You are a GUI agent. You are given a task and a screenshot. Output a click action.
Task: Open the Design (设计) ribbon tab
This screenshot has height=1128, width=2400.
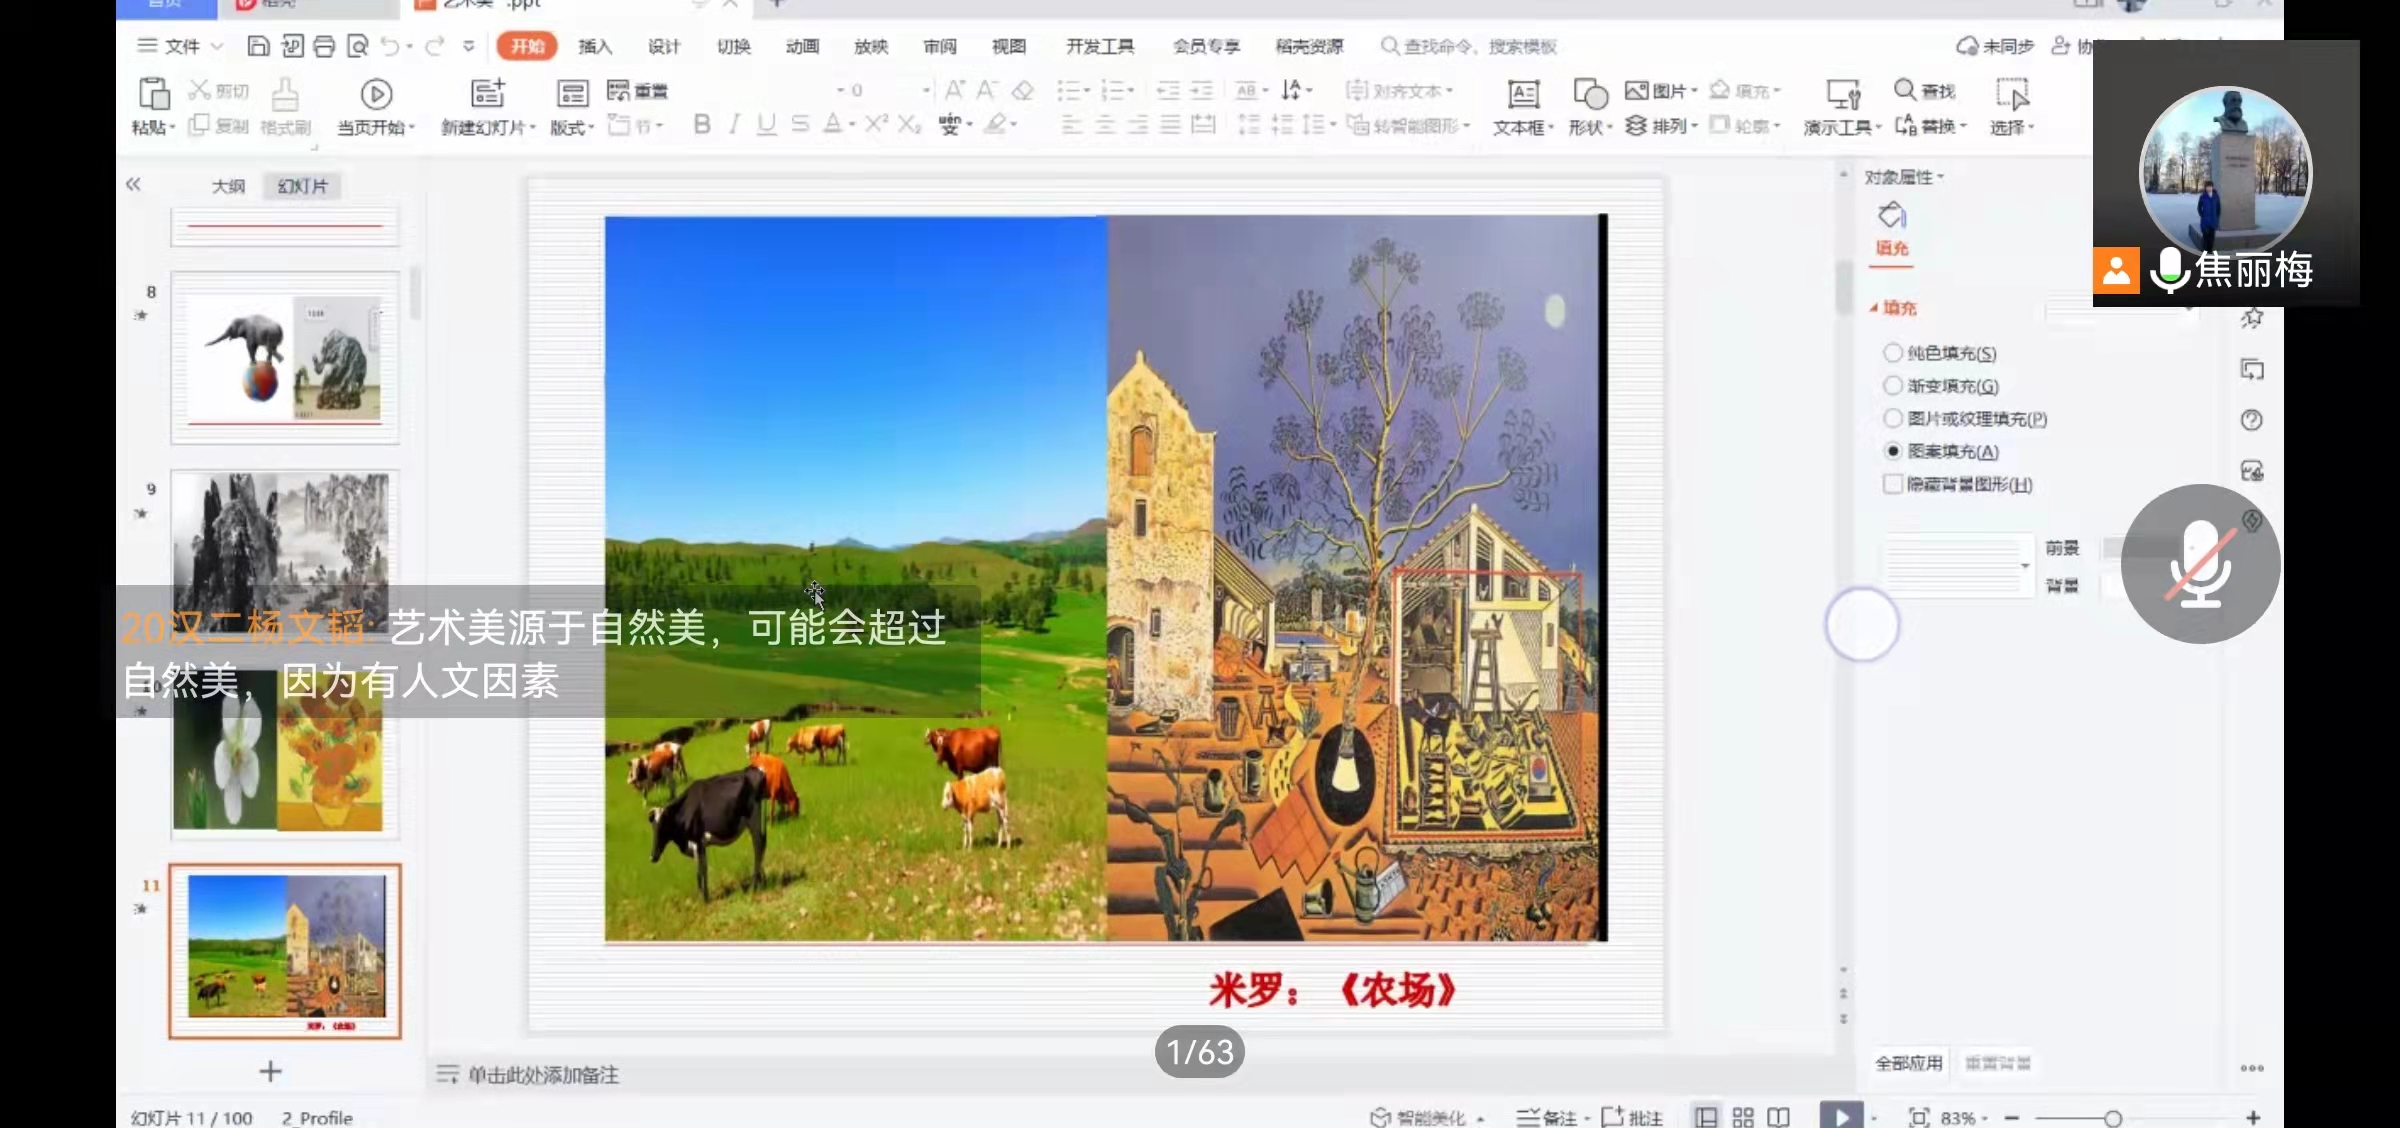pos(664,46)
